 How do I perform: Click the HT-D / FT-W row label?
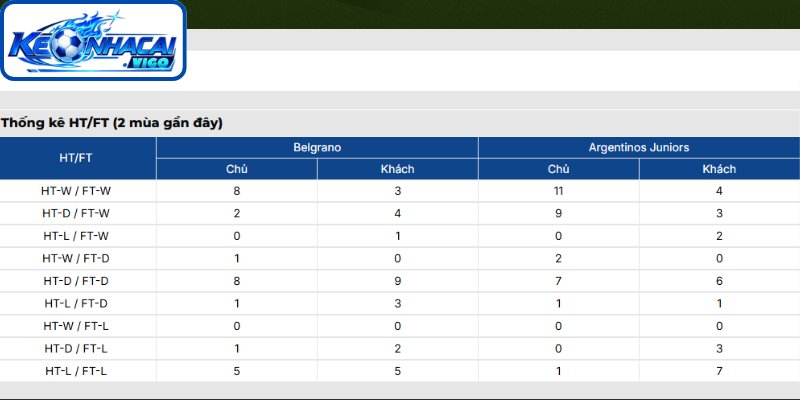coord(76,213)
